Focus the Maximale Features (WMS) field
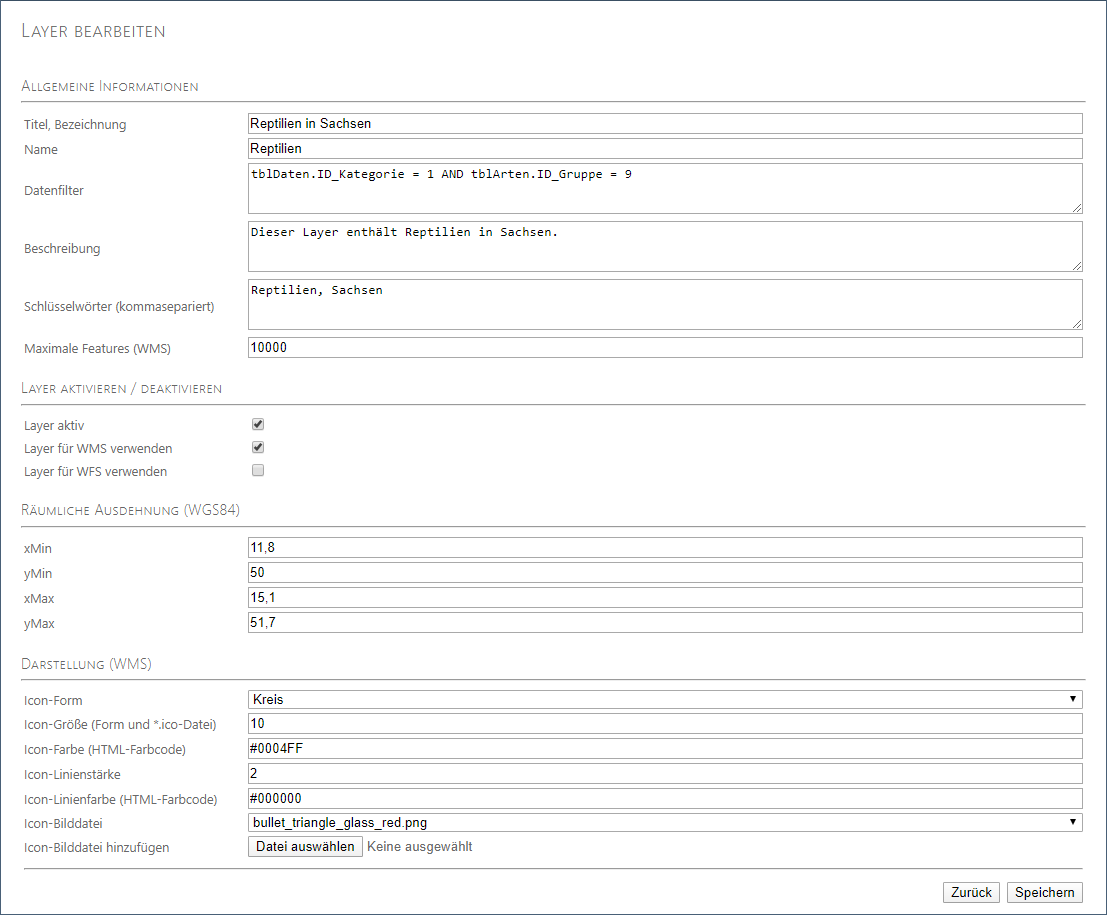1107x915 pixels. [x=664, y=347]
